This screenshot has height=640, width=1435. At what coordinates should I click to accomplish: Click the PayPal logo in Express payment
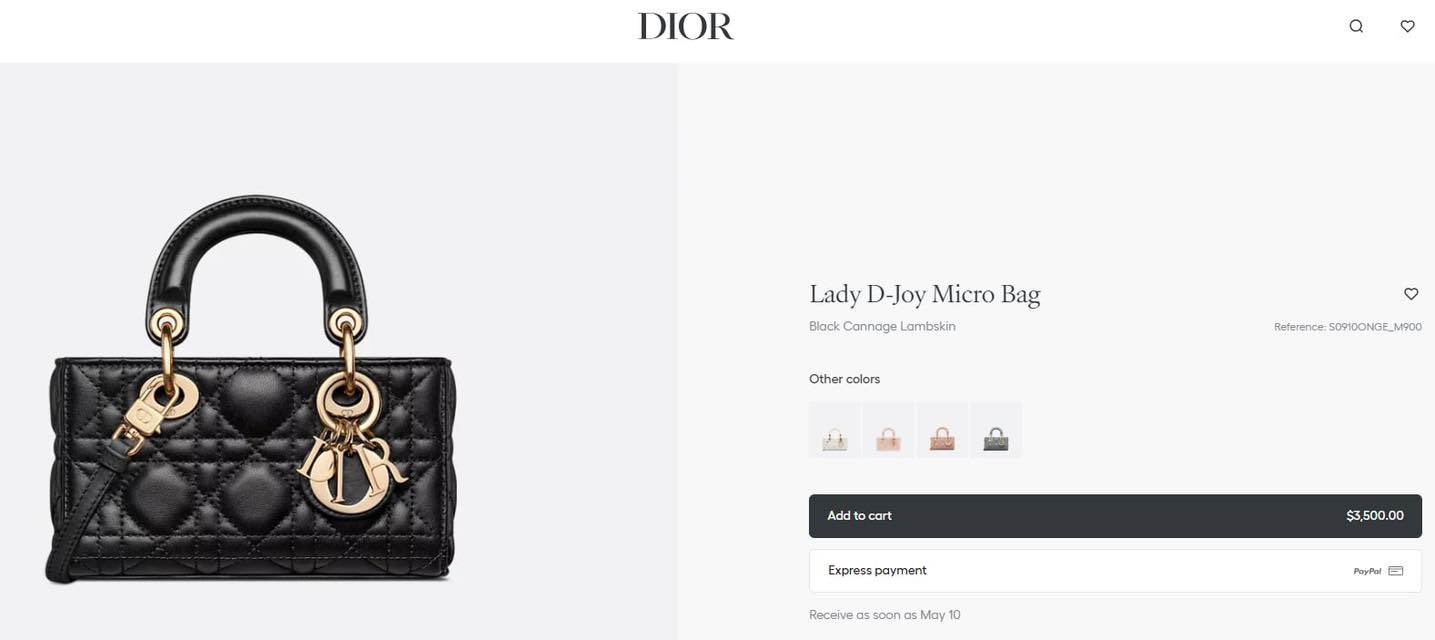point(1367,571)
